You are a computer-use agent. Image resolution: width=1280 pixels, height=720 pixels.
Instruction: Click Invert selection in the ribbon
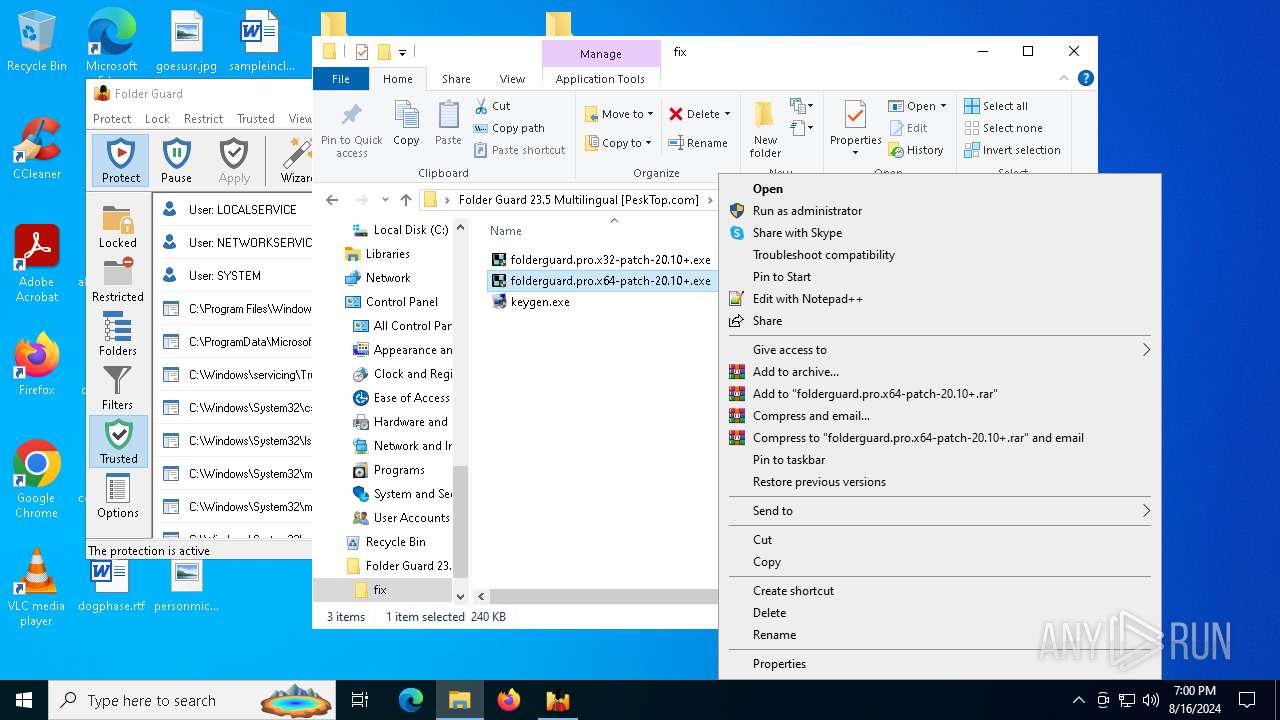tap(1012, 150)
